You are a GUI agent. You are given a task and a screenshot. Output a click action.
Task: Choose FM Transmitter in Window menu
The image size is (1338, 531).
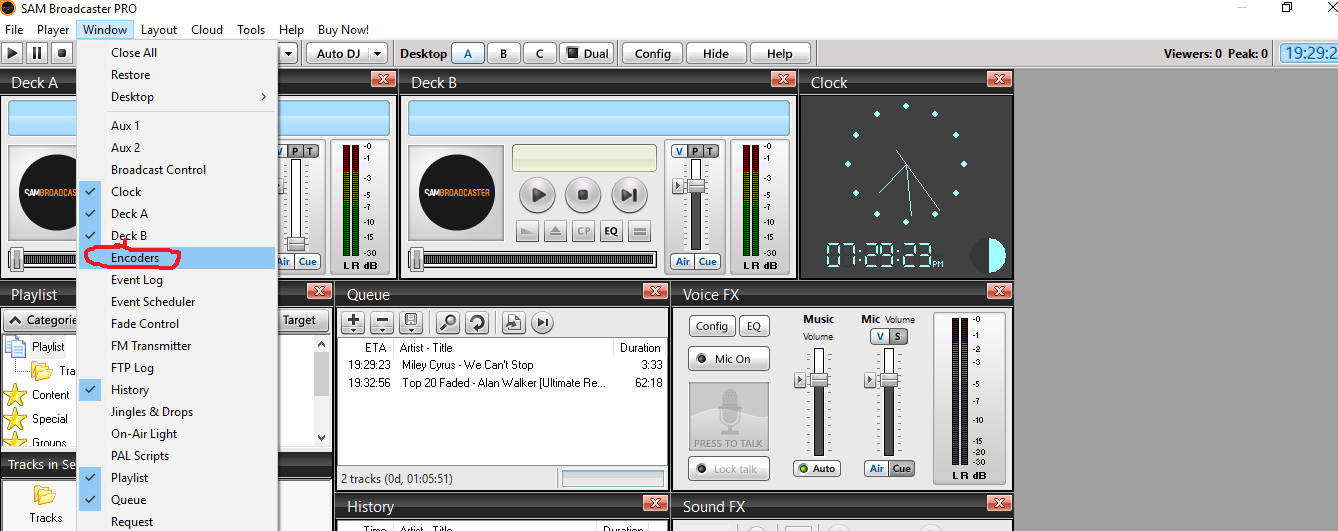(177, 346)
